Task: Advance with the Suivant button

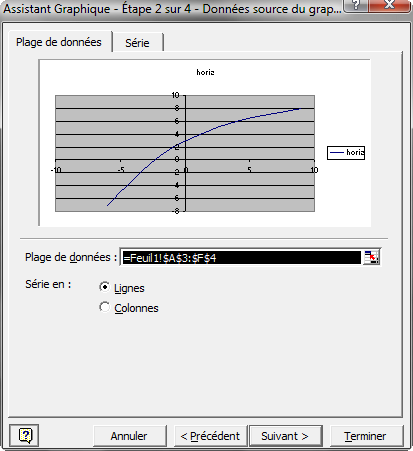Action: click(x=285, y=436)
